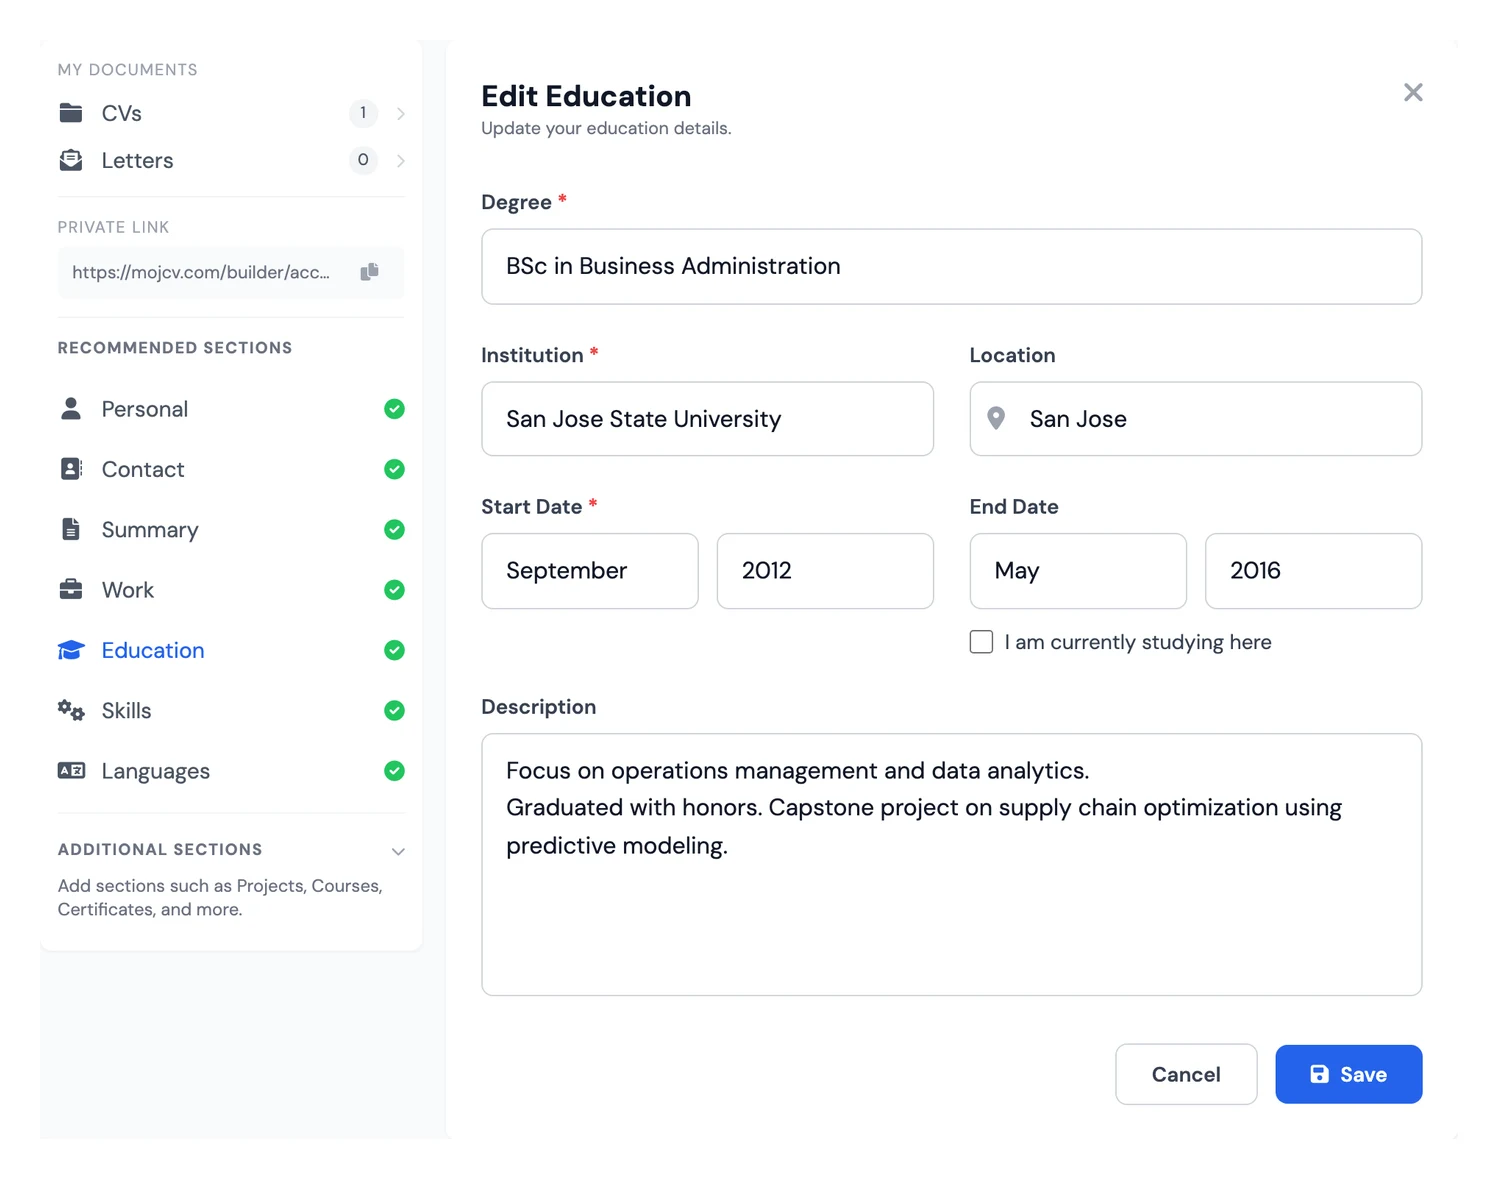Check the 'I am currently studying here' box
The image size is (1498, 1179).
pos(981,642)
